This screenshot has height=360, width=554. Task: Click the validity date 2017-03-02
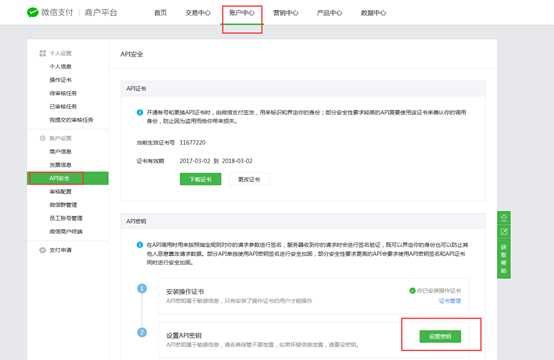tap(195, 161)
